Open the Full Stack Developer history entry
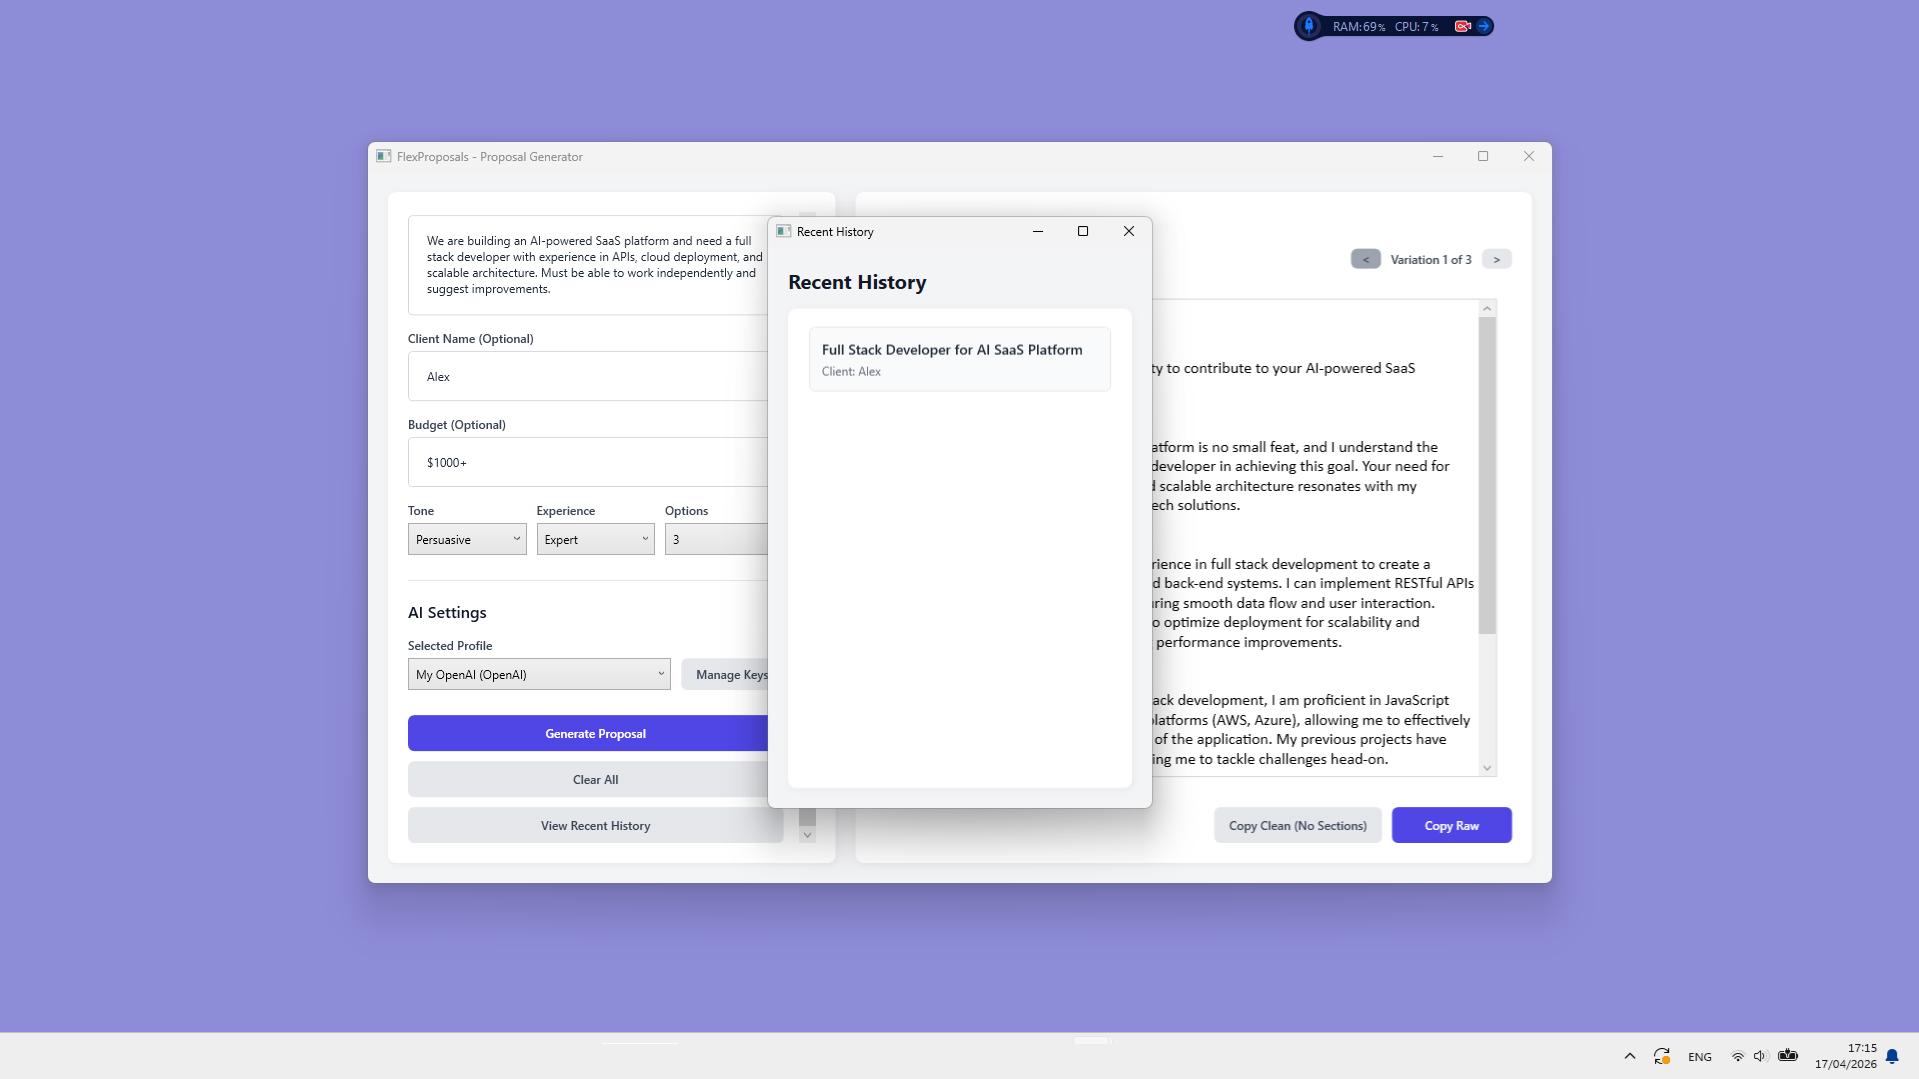The width and height of the screenshot is (1919, 1079). [959, 359]
